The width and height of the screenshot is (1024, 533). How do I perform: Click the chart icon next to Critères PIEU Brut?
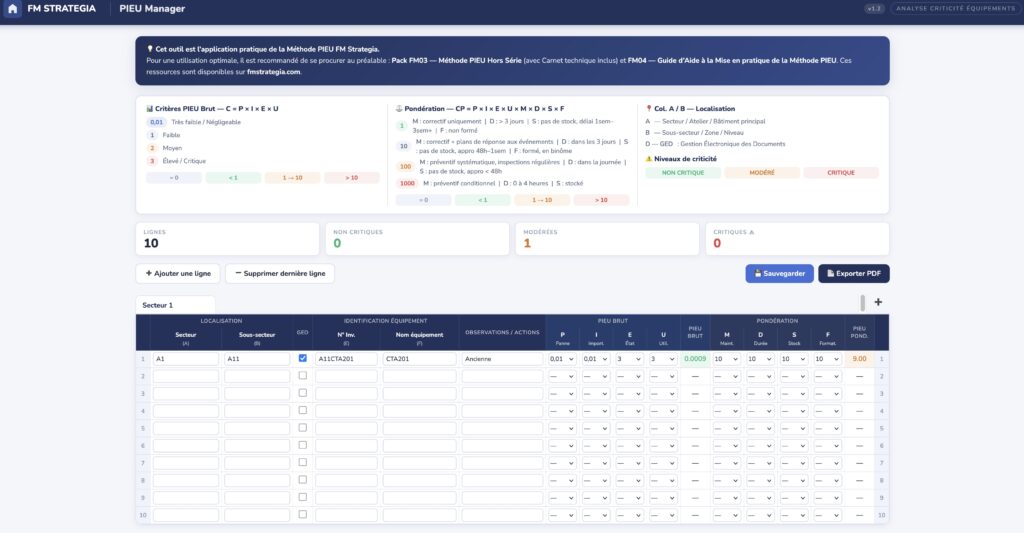coord(149,108)
